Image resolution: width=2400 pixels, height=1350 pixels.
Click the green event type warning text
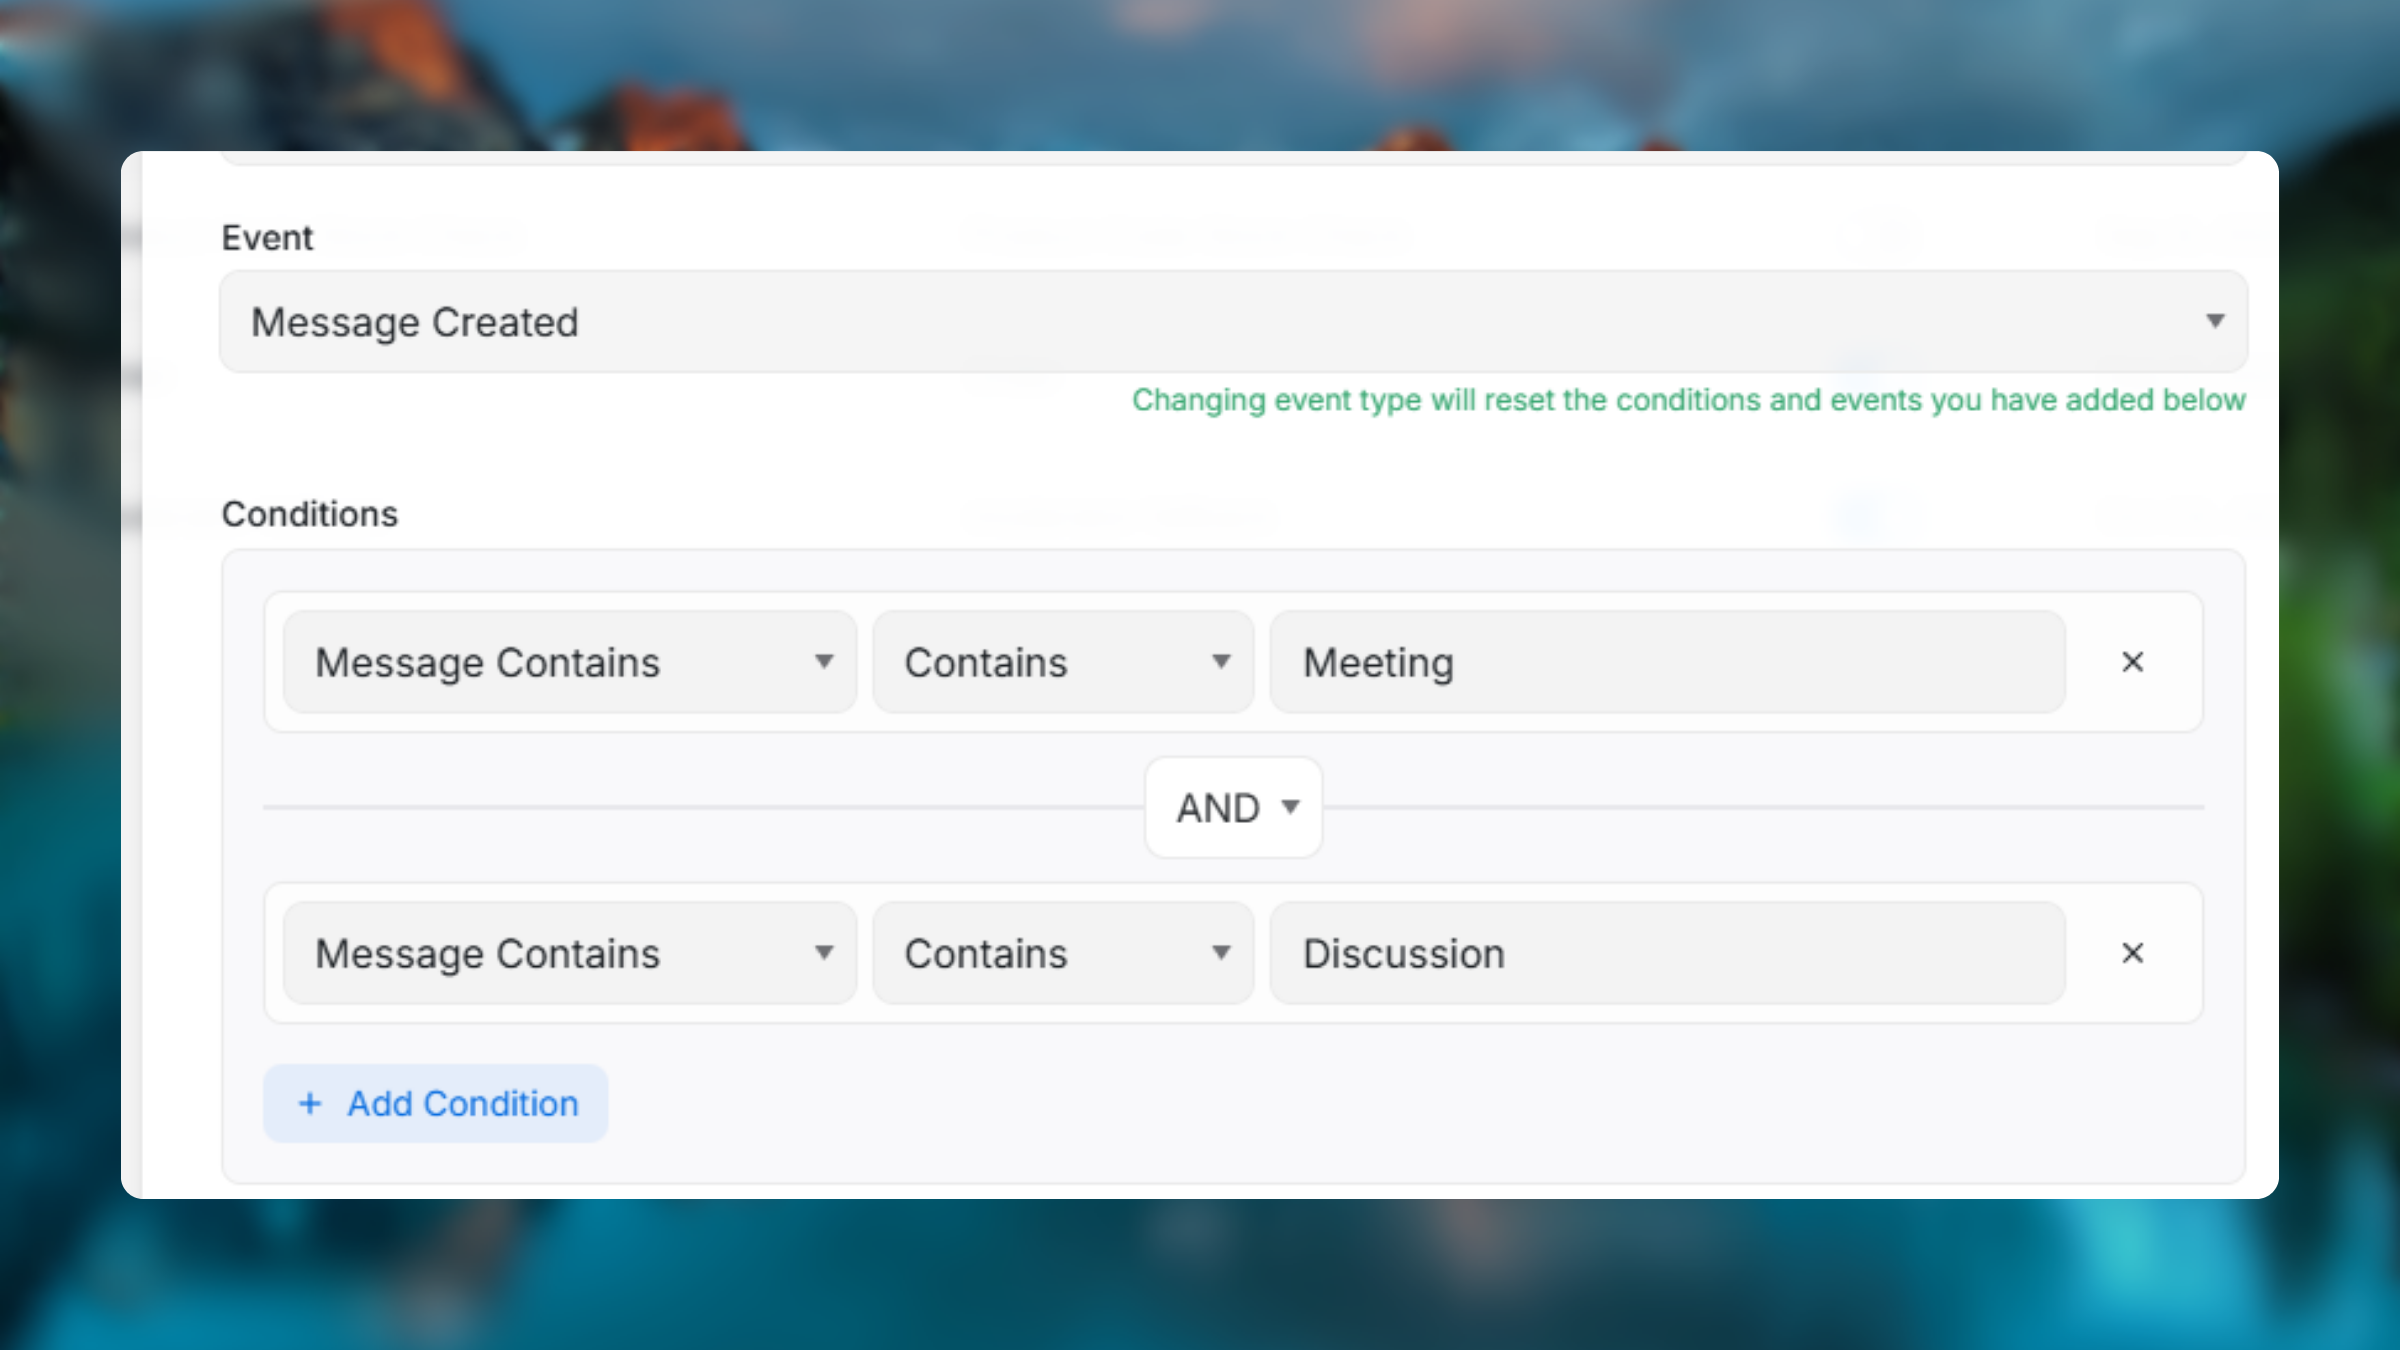point(1688,400)
